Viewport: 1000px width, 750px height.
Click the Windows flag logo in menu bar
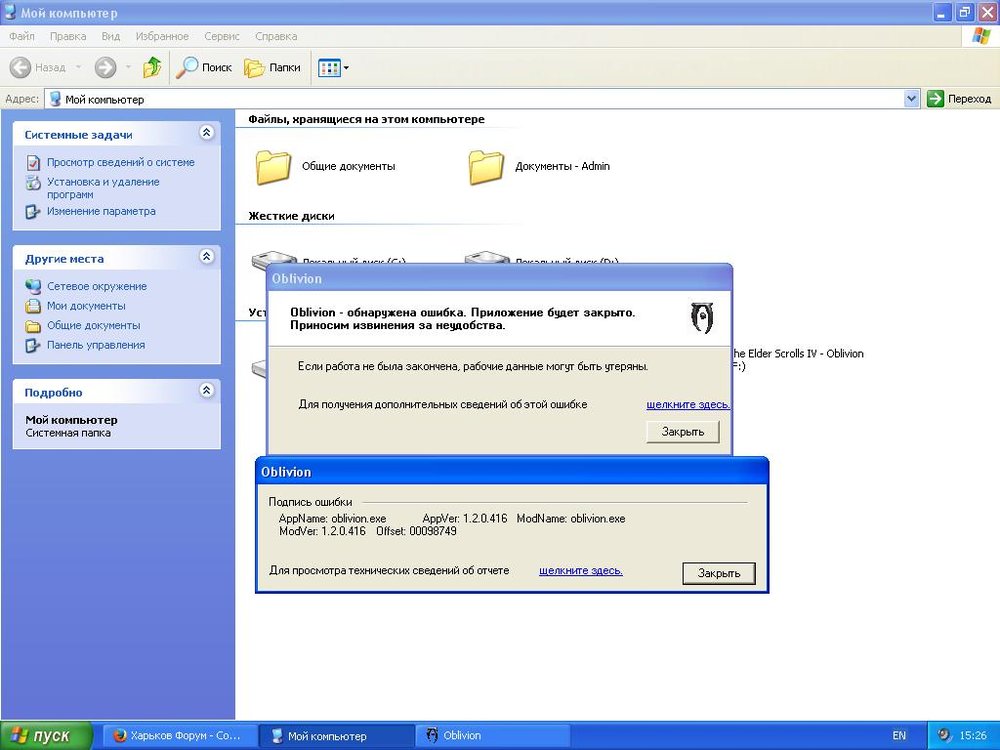[980, 36]
